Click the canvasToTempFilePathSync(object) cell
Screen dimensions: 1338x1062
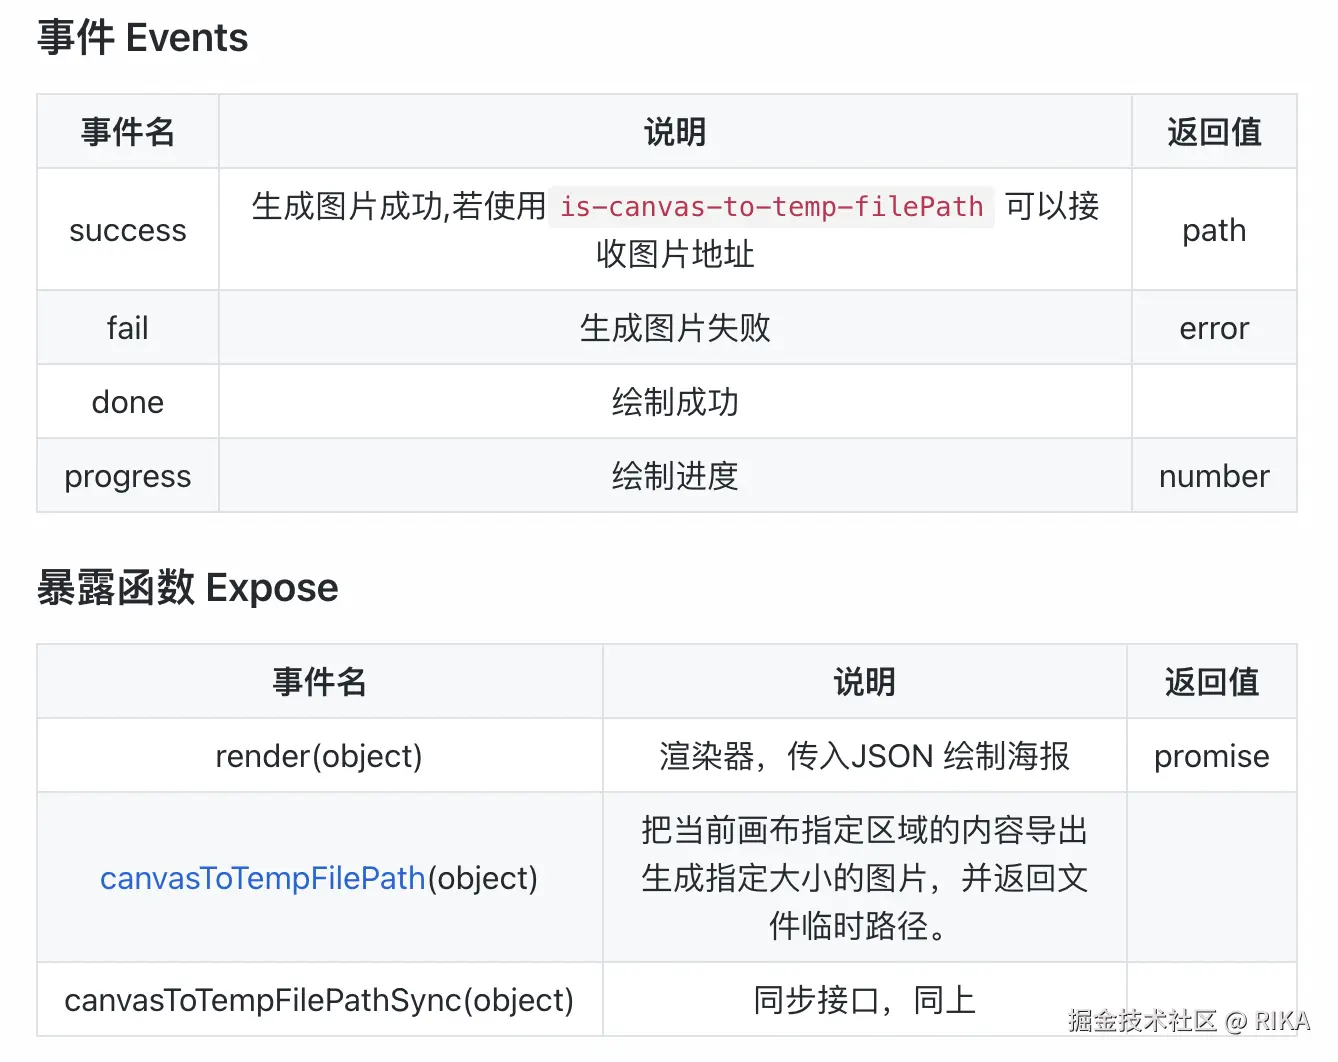tap(319, 1000)
